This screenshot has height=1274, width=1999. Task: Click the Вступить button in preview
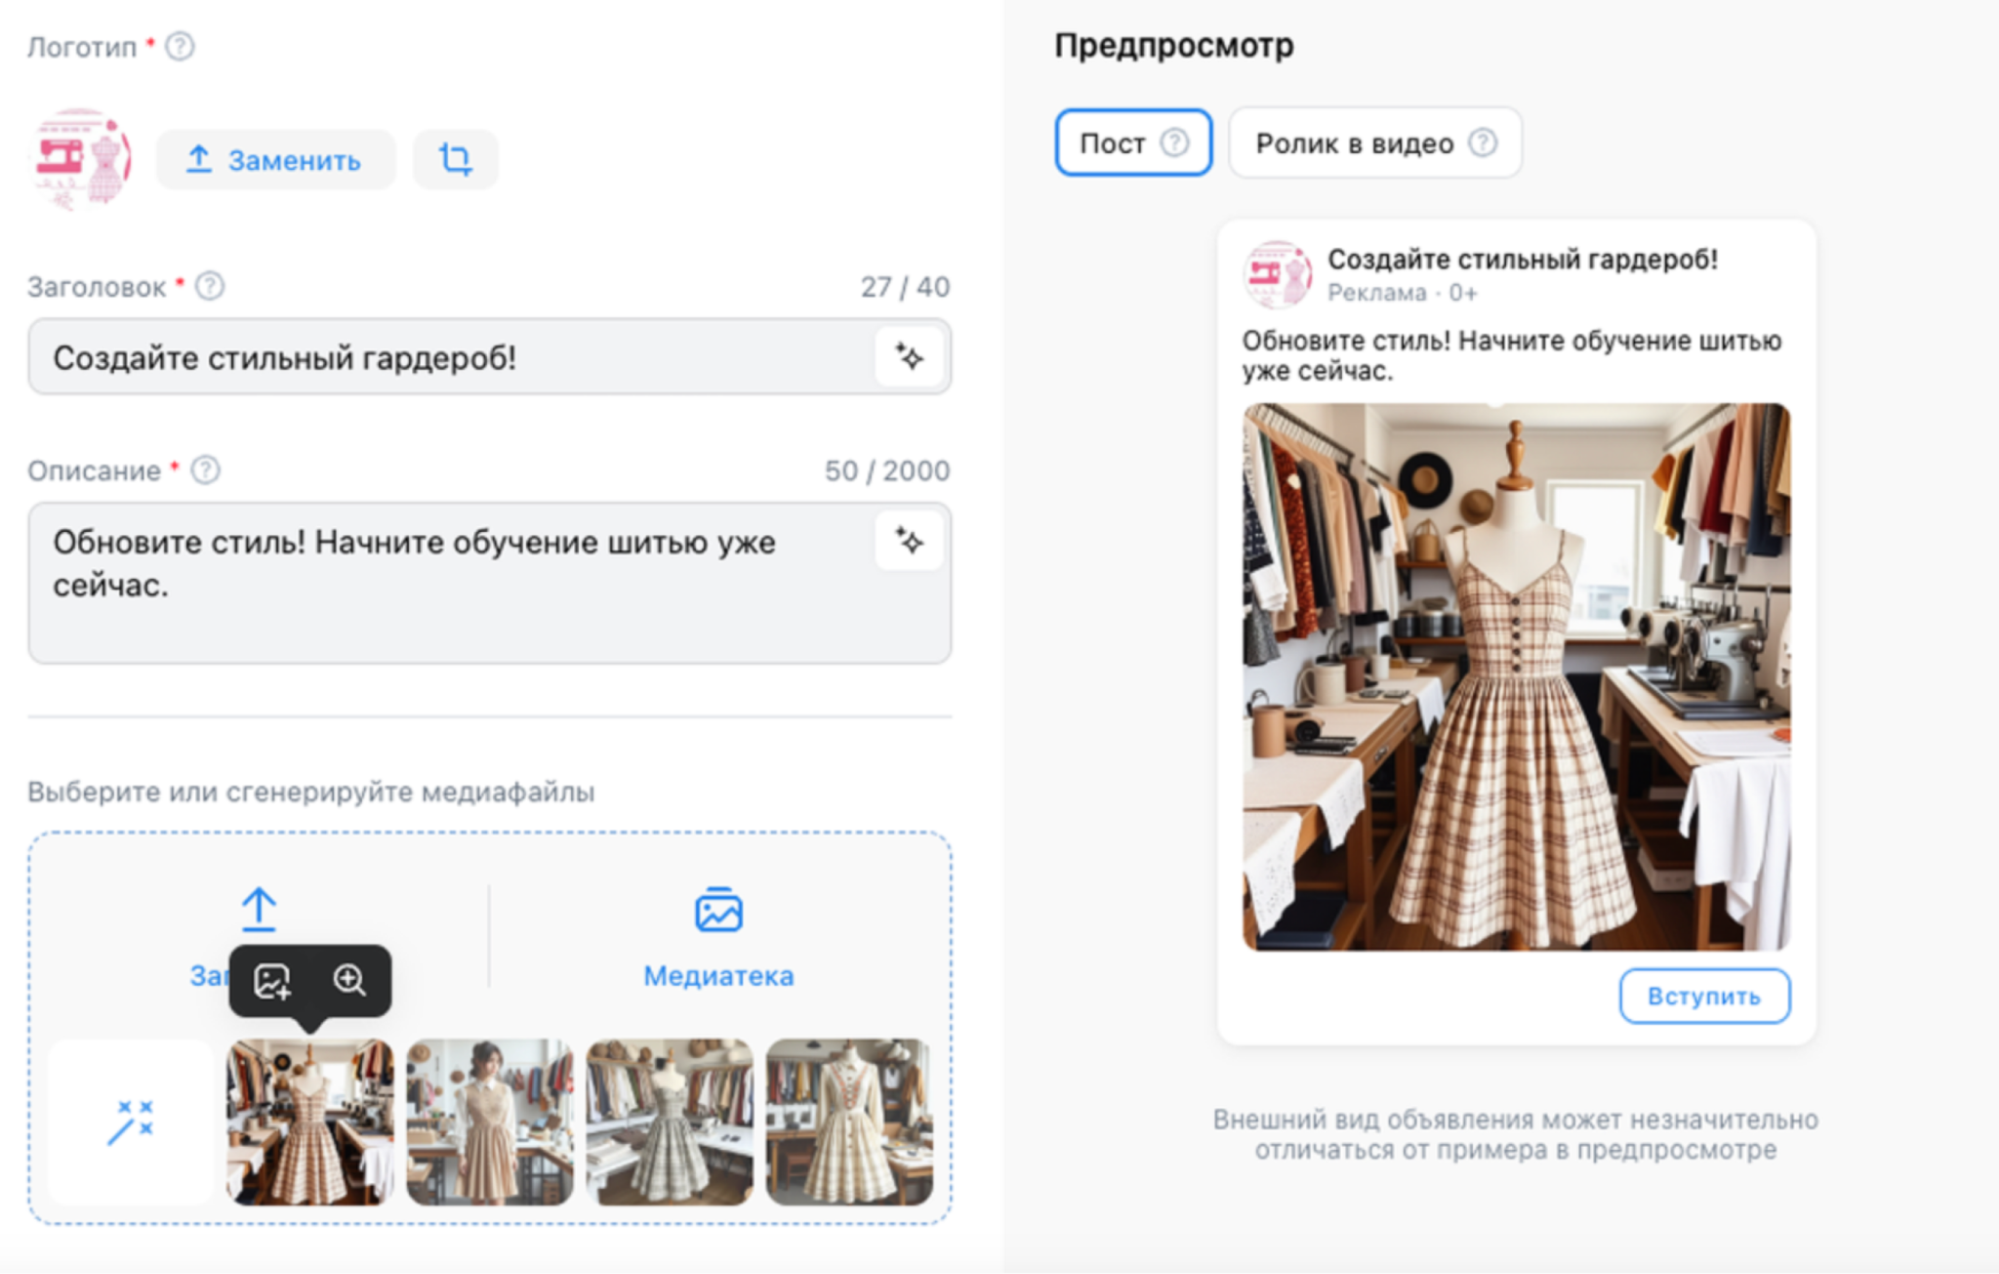pos(1704,996)
